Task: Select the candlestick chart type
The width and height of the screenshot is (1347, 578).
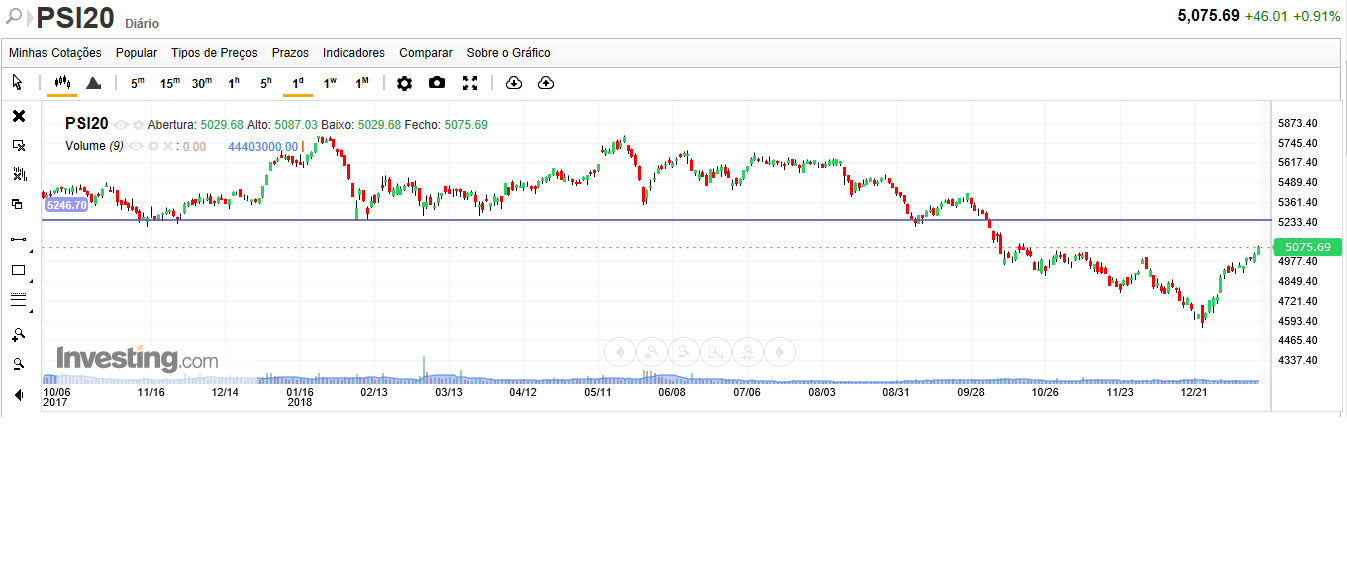Action: click(62, 83)
